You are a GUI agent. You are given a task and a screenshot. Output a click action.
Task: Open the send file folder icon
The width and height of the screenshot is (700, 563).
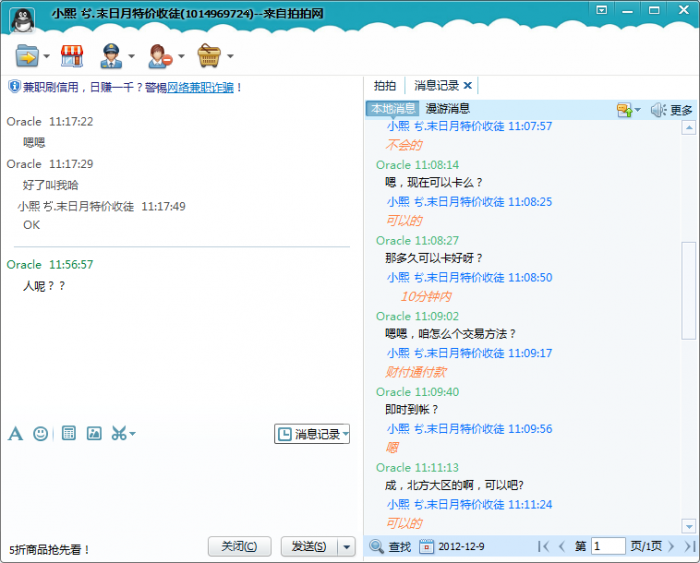[26, 56]
